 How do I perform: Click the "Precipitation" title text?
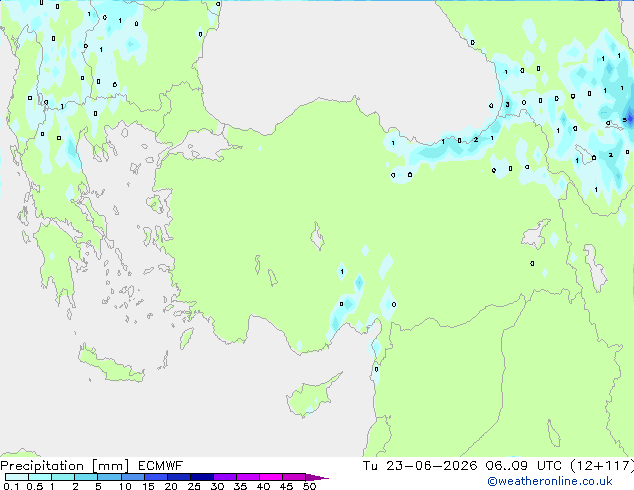42,466
